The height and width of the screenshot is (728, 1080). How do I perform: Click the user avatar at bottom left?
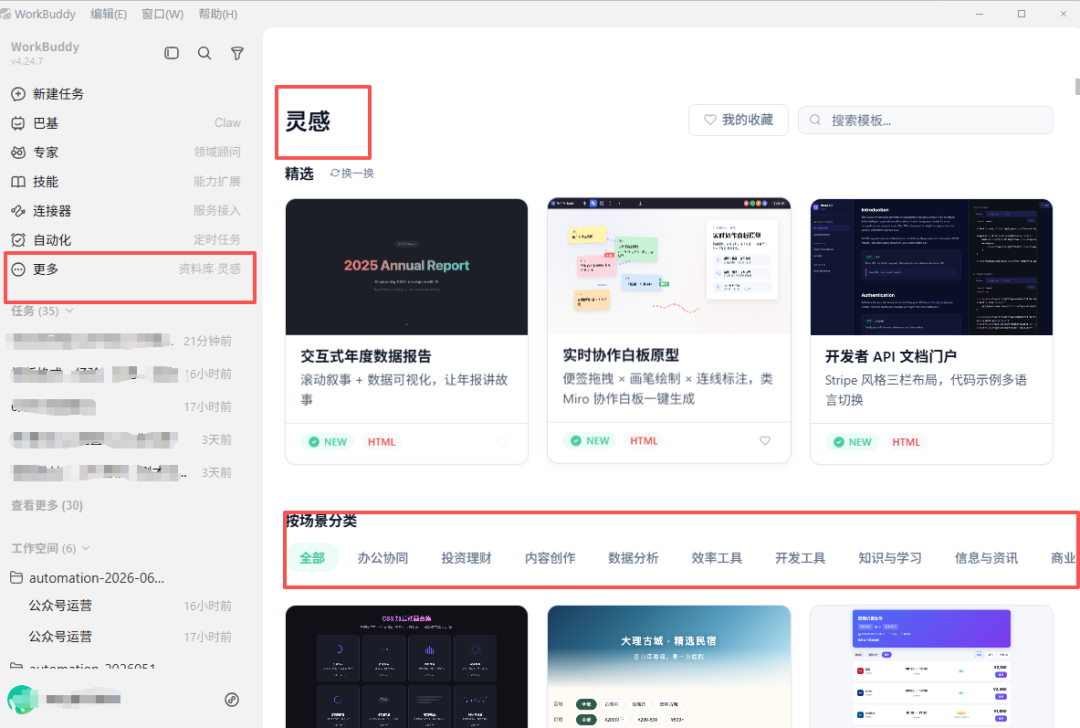(23, 700)
